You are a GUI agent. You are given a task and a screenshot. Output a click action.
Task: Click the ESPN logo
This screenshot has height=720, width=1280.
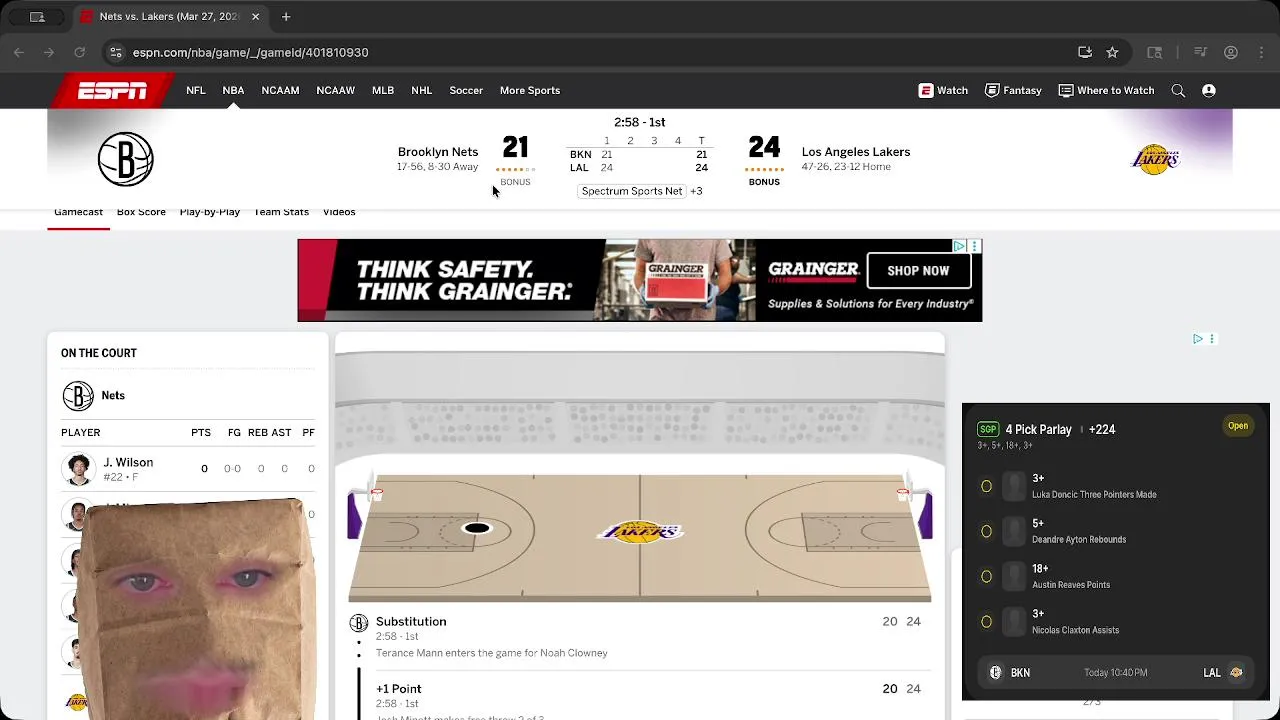(112, 90)
